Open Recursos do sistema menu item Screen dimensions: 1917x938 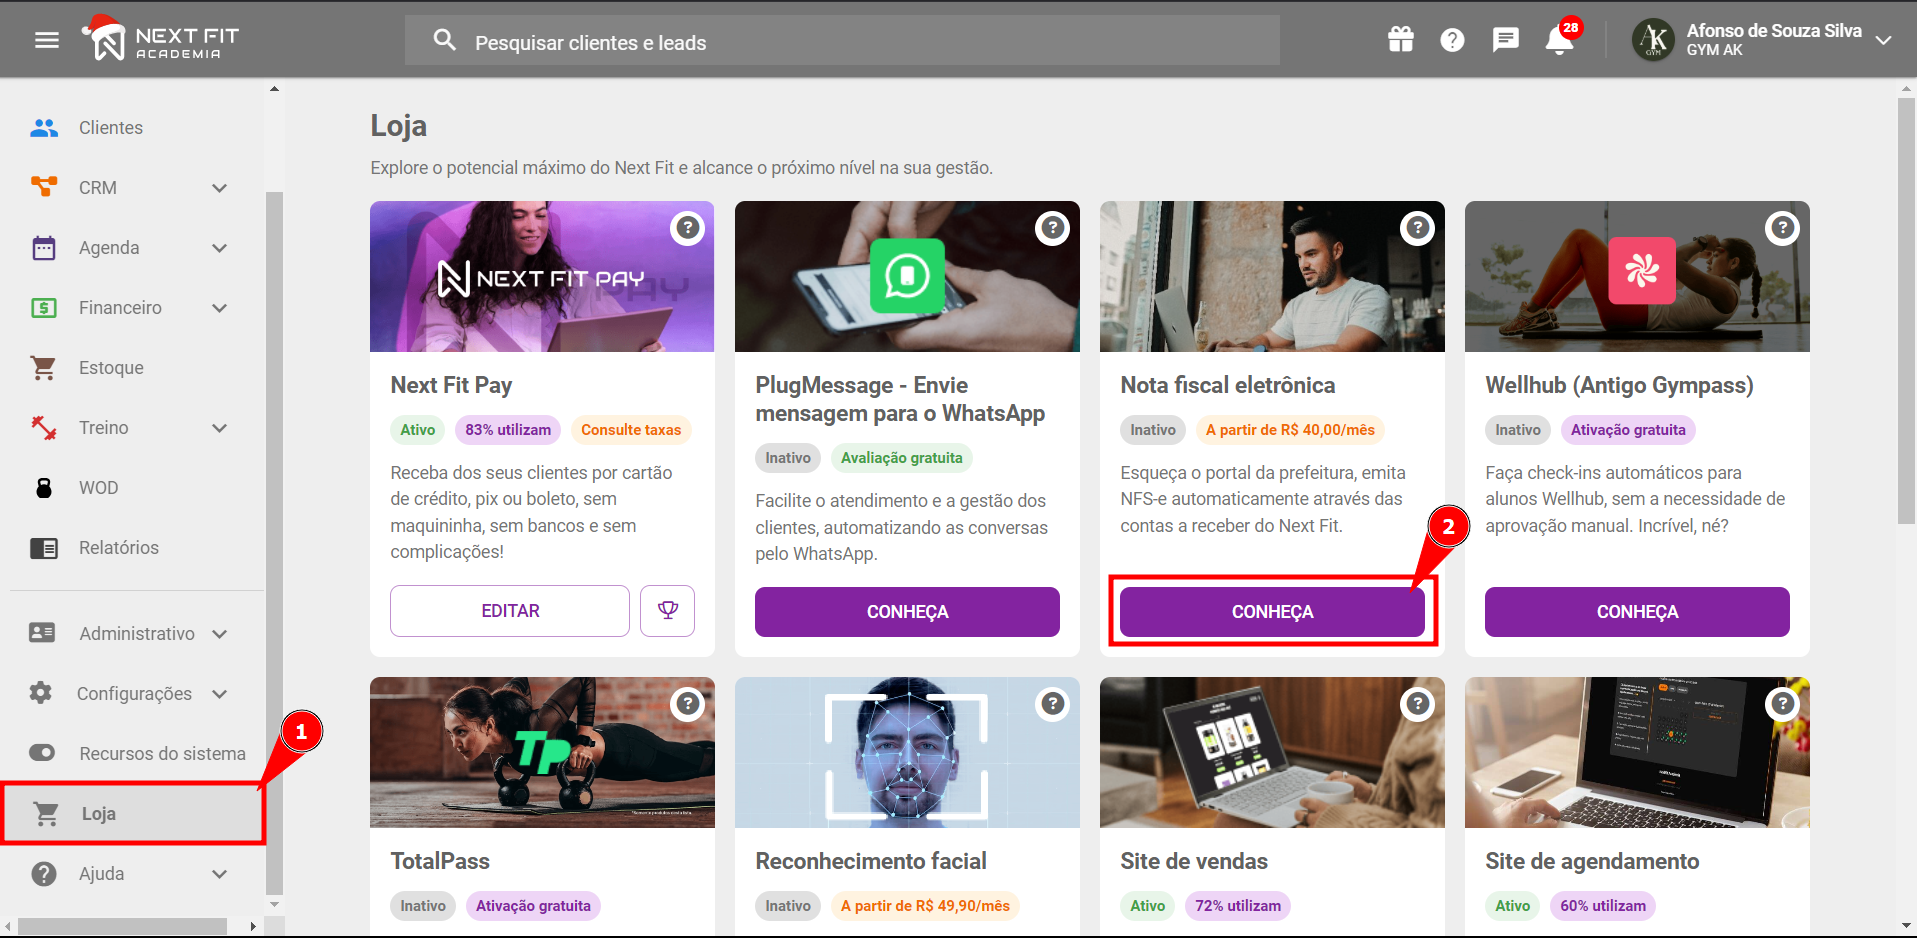tap(133, 754)
